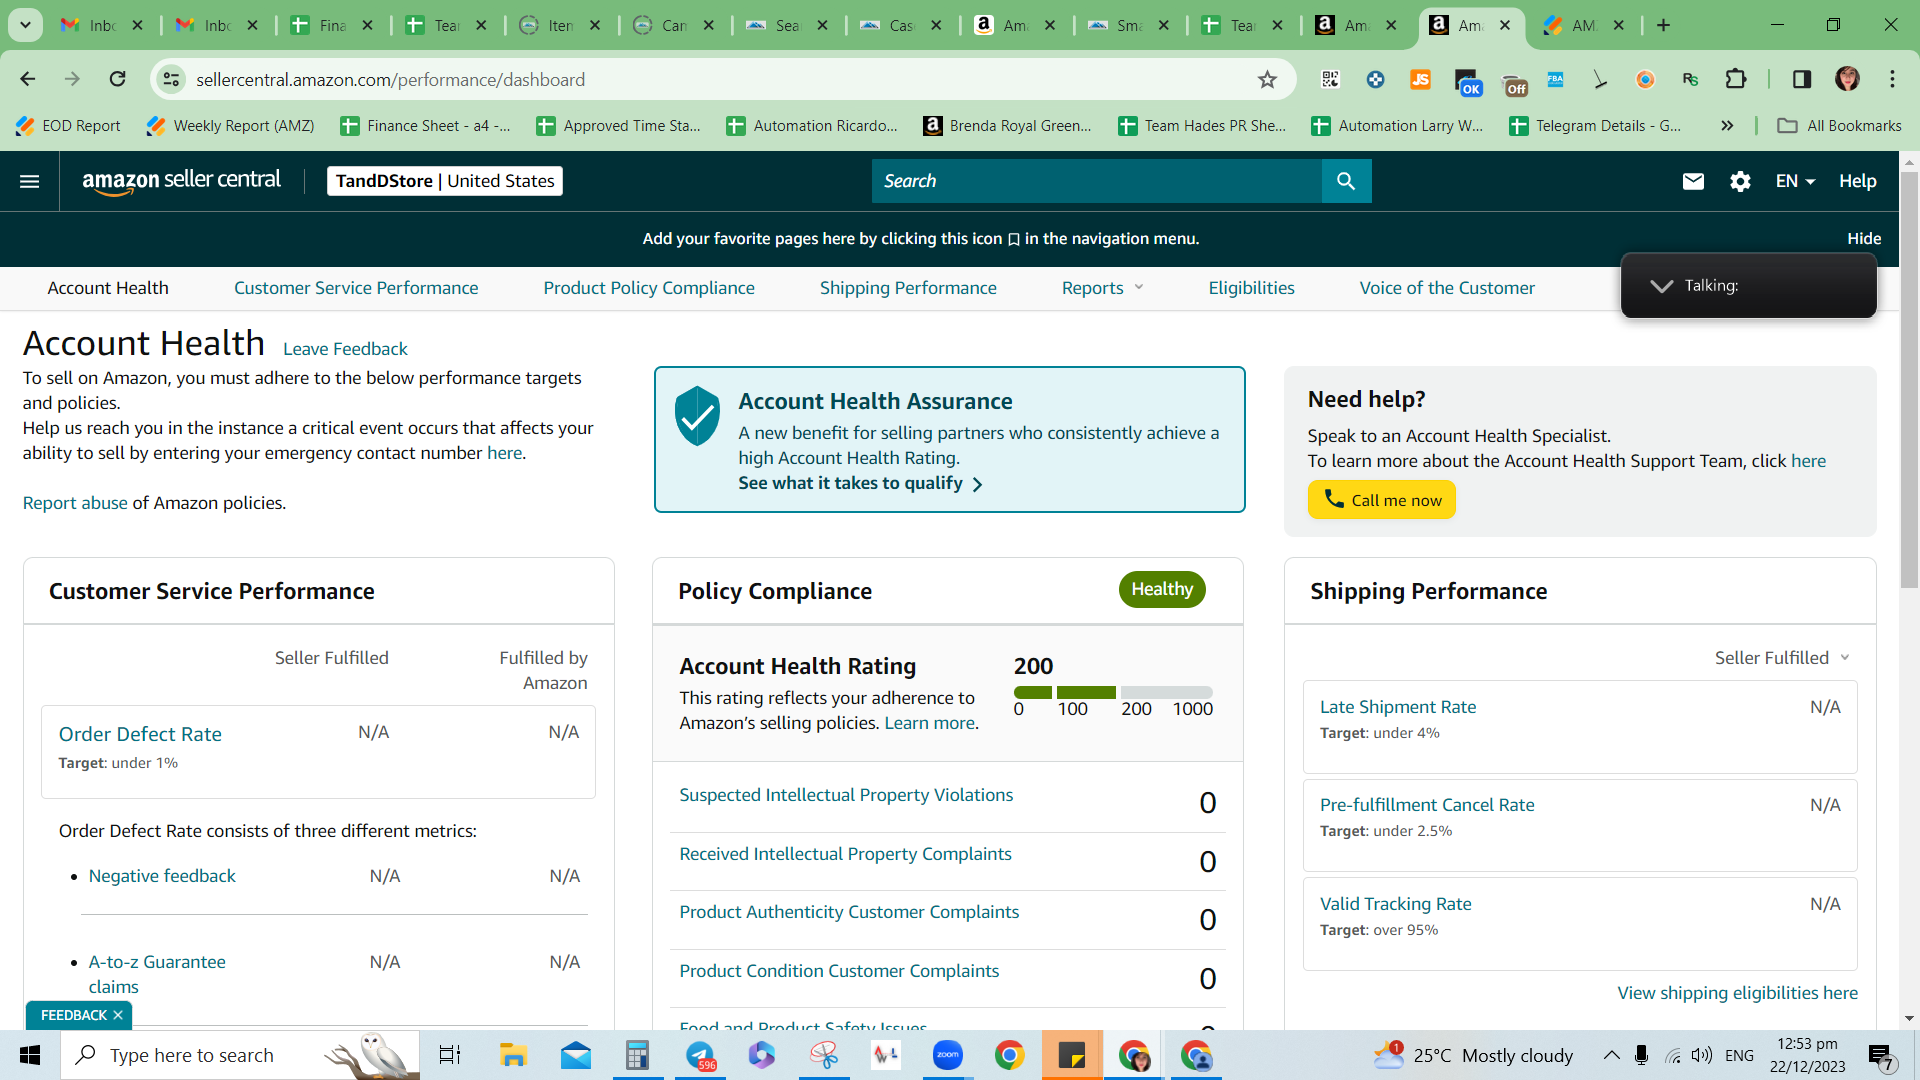Open File Explorer from the taskbar
This screenshot has height=1080, width=1920.
coord(513,1055)
